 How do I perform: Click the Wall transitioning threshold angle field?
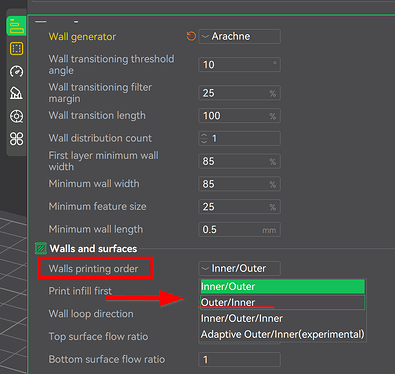click(x=239, y=65)
